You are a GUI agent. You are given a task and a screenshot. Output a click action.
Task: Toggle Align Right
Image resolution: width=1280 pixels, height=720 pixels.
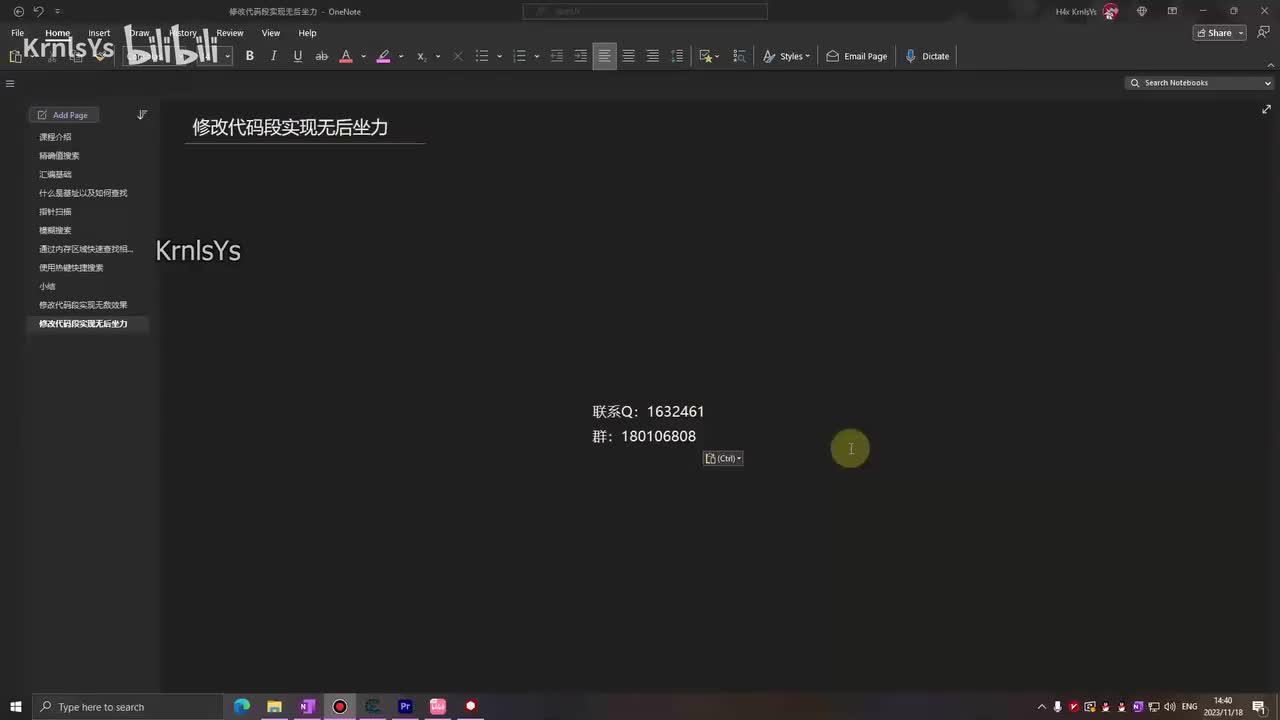pos(652,56)
